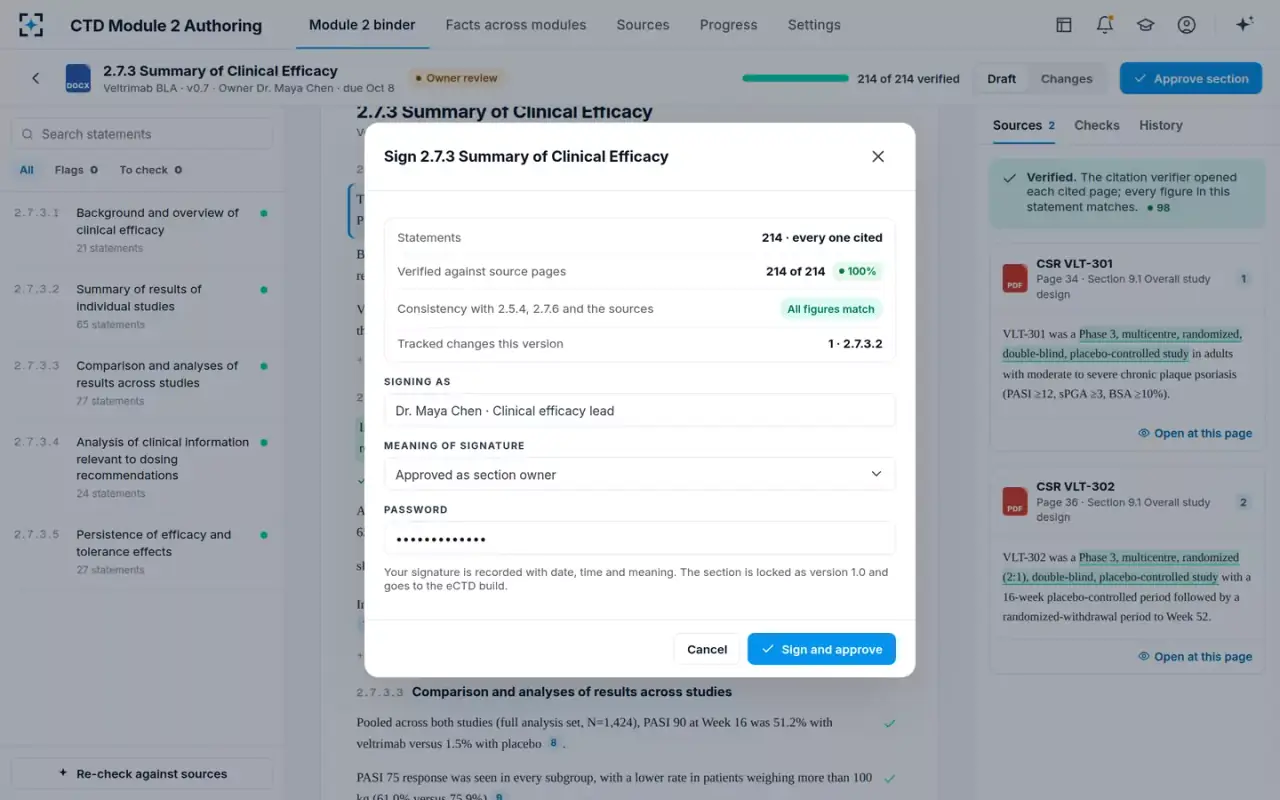The height and width of the screenshot is (800, 1280).
Task: Cancel the signing dialog
Action: pyautogui.click(x=707, y=649)
